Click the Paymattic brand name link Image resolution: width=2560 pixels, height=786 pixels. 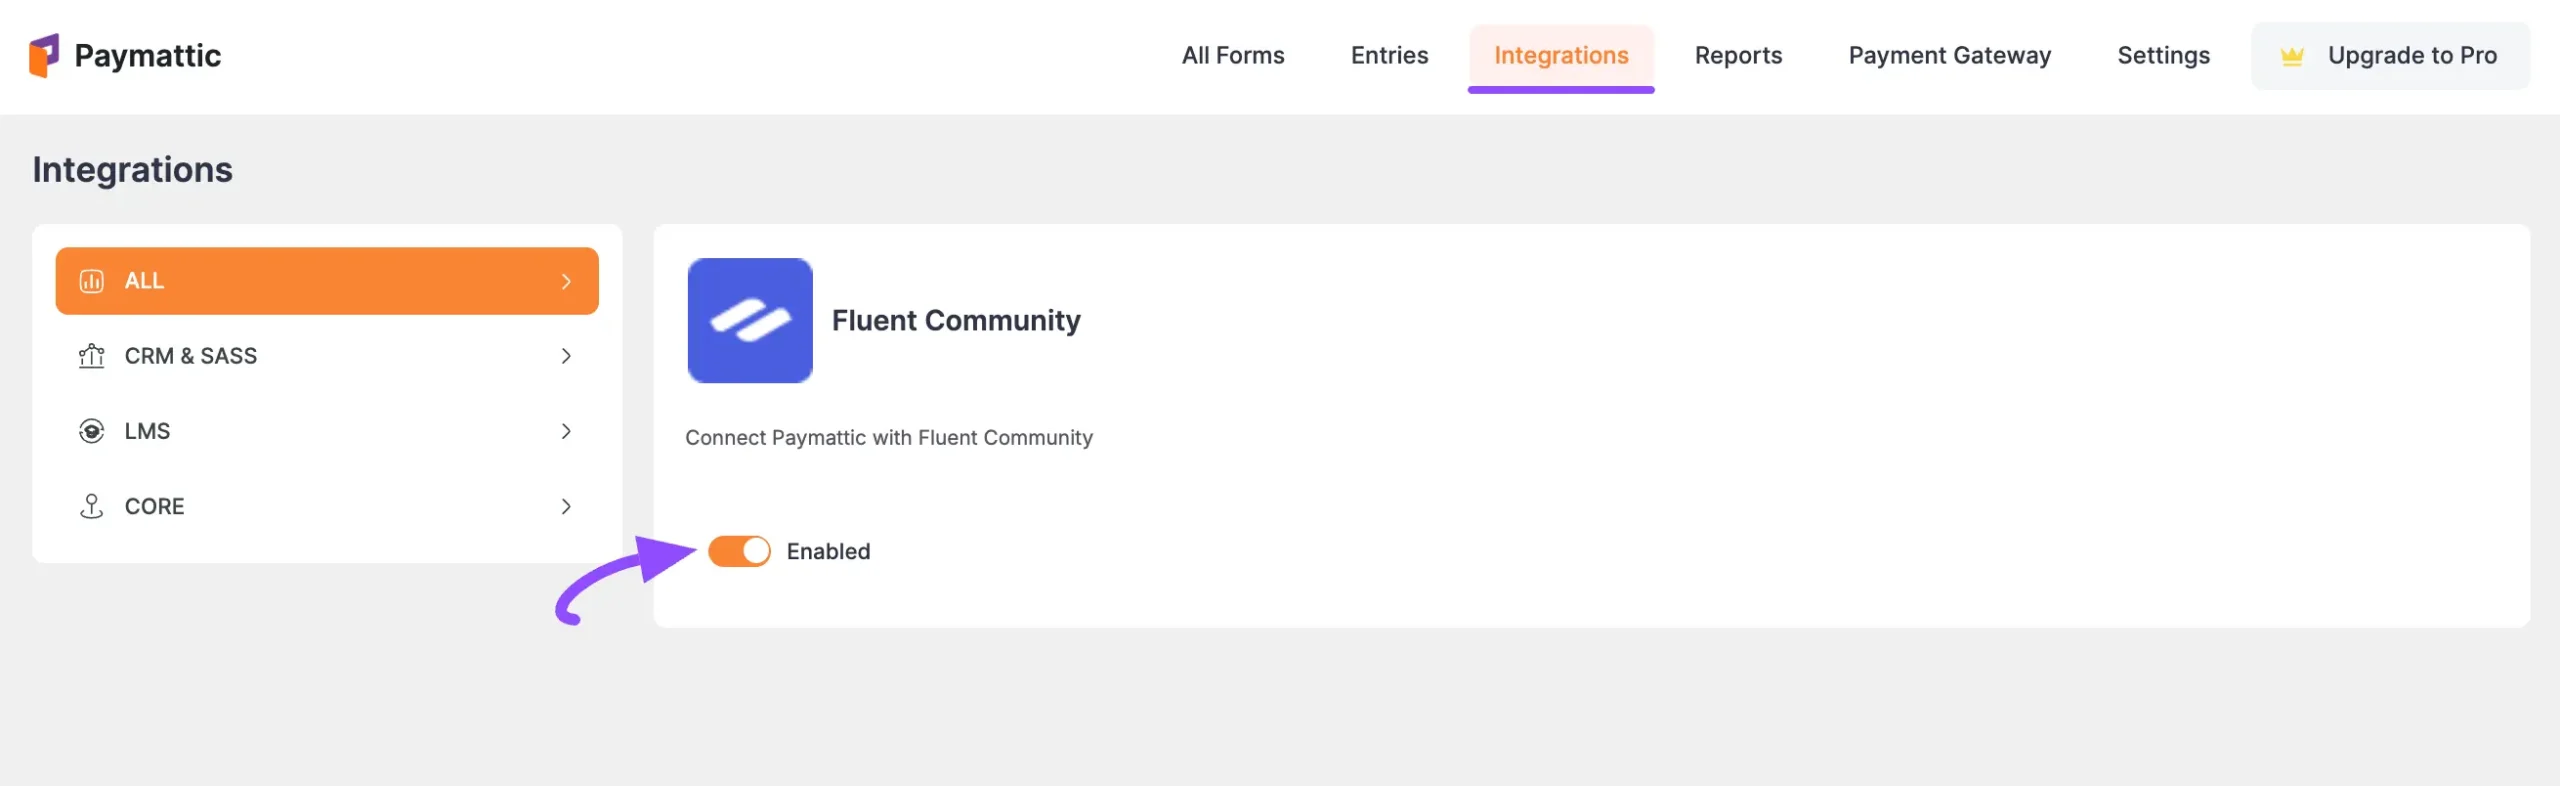point(148,56)
